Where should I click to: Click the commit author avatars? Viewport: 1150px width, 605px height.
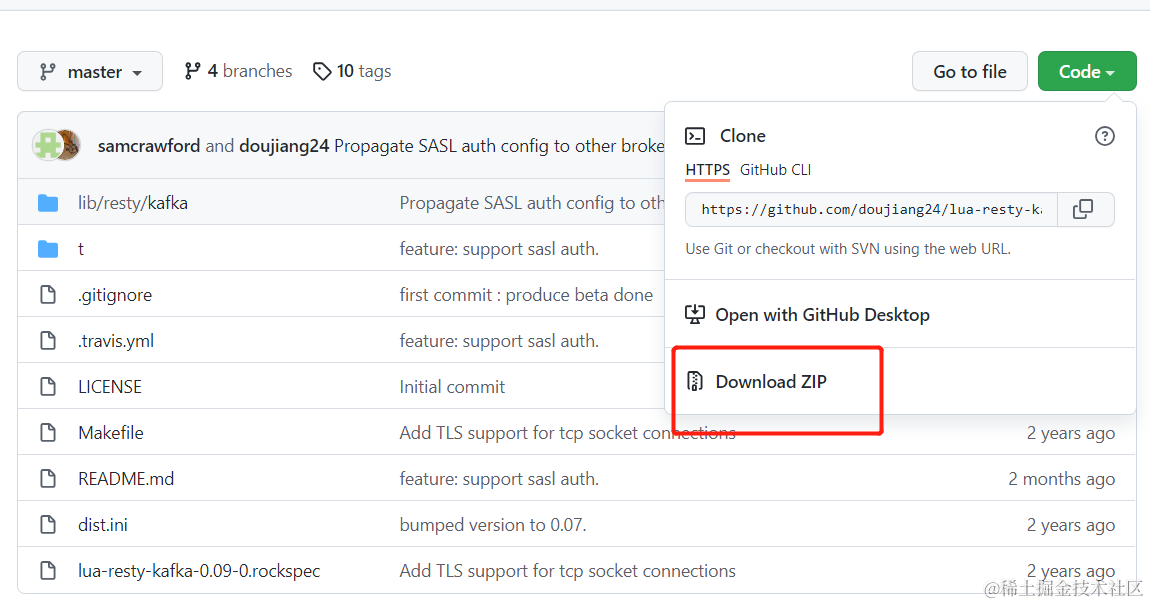[56, 145]
